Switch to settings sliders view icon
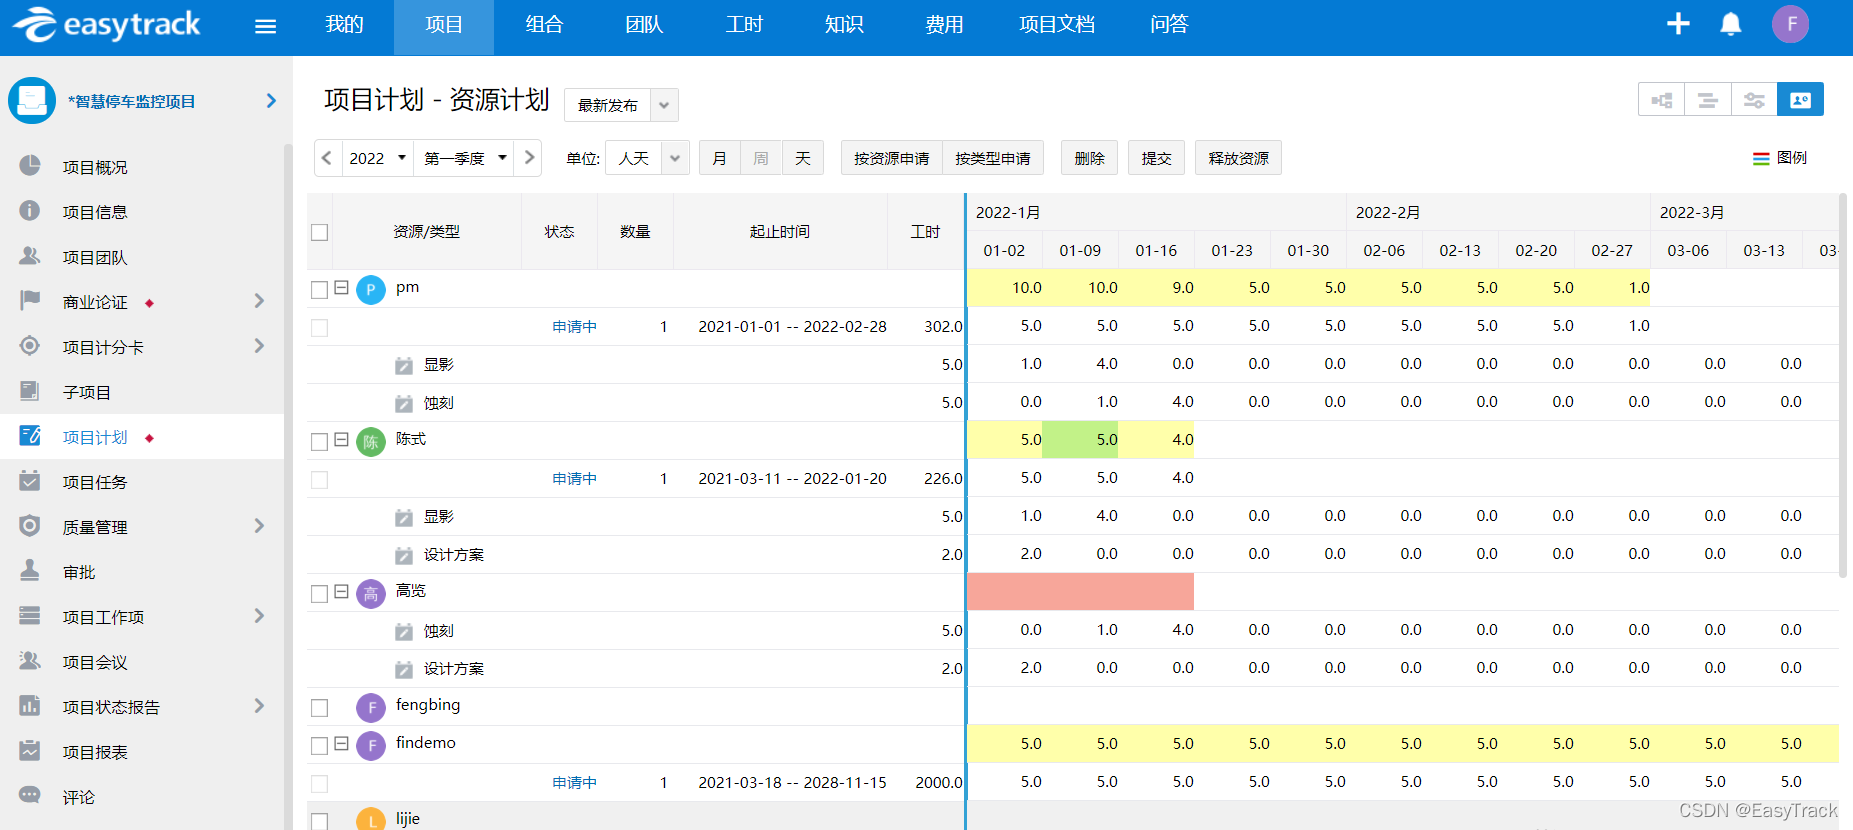Viewport: 1853px width, 830px height. point(1754,100)
